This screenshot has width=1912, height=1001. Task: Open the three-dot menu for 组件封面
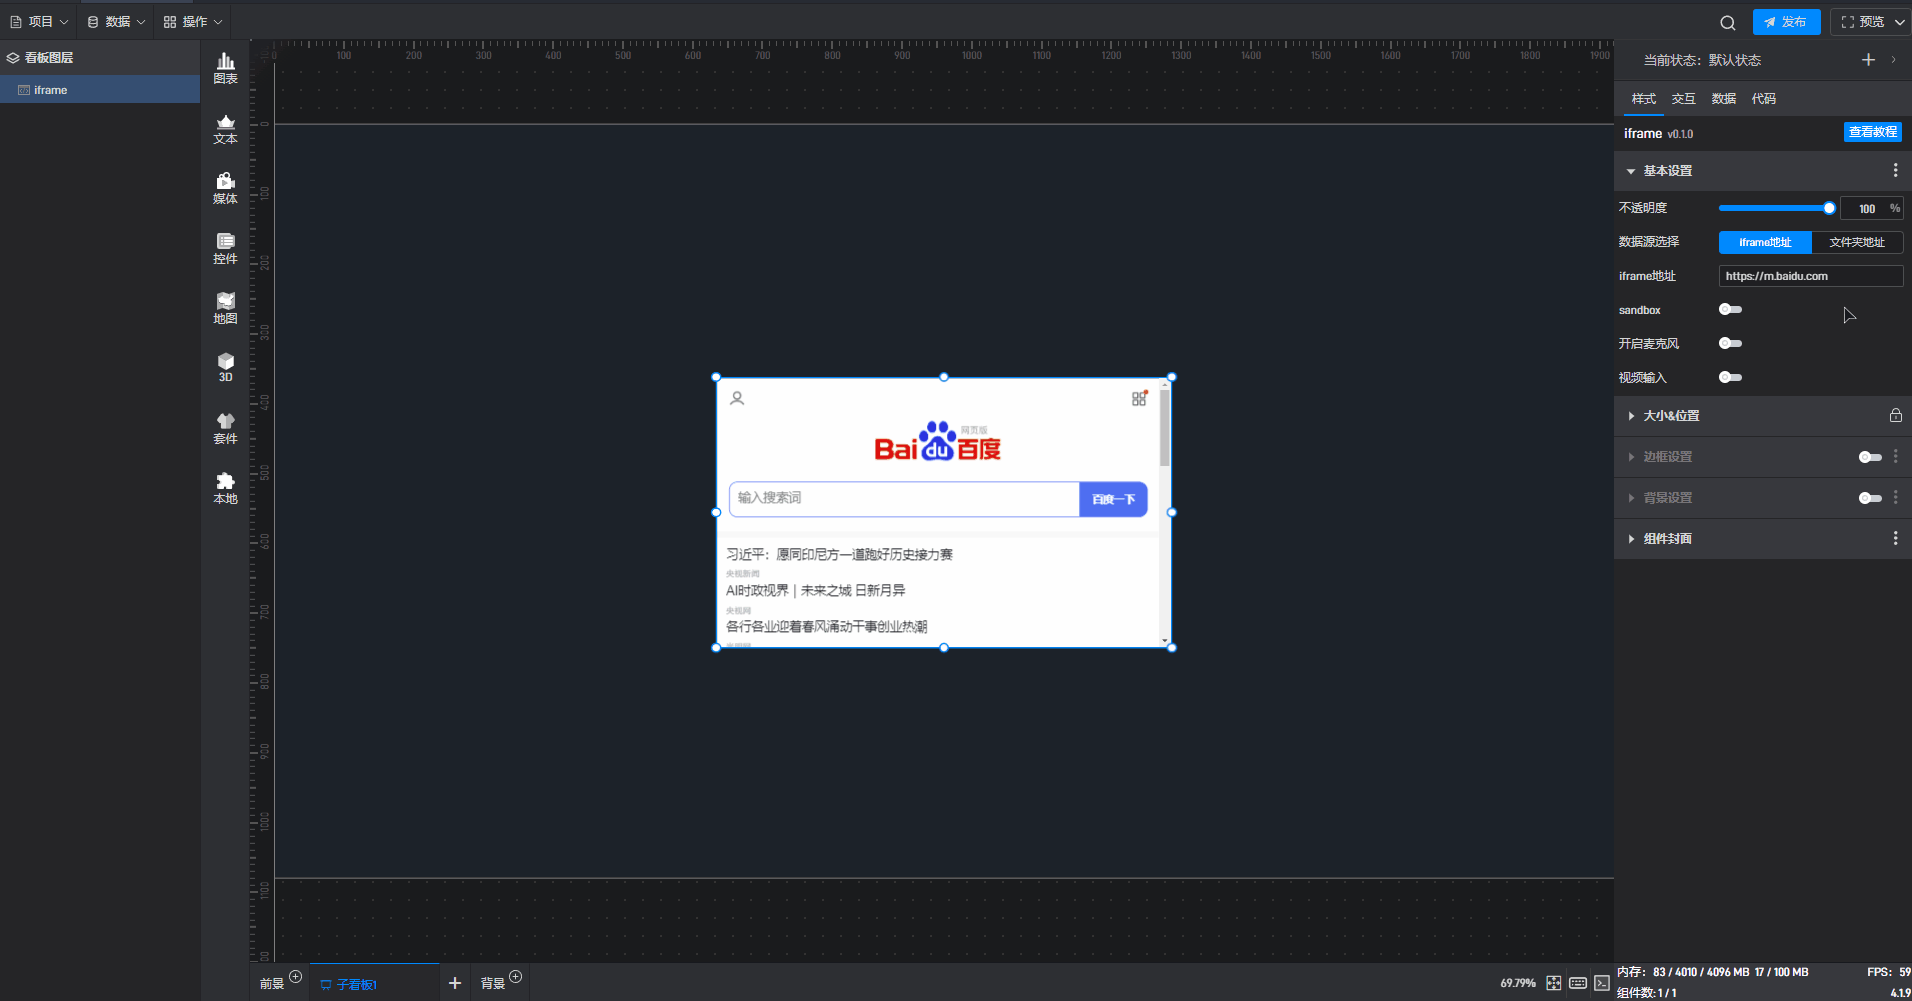coord(1895,538)
